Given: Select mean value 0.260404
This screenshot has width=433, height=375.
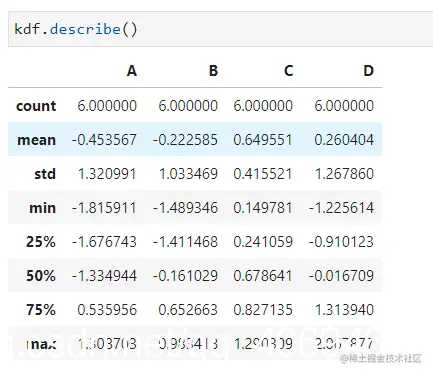Looking at the screenshot, I should click(344, 140).
